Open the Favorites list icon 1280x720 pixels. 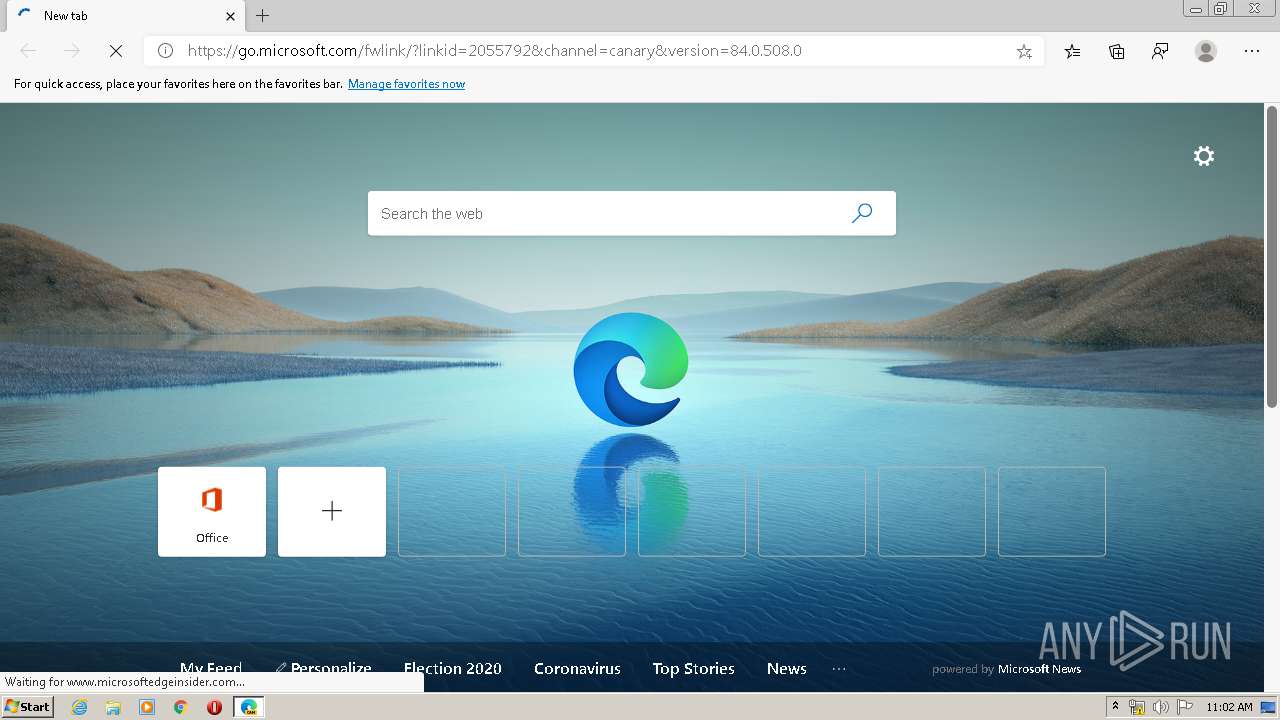point(1072,51)
